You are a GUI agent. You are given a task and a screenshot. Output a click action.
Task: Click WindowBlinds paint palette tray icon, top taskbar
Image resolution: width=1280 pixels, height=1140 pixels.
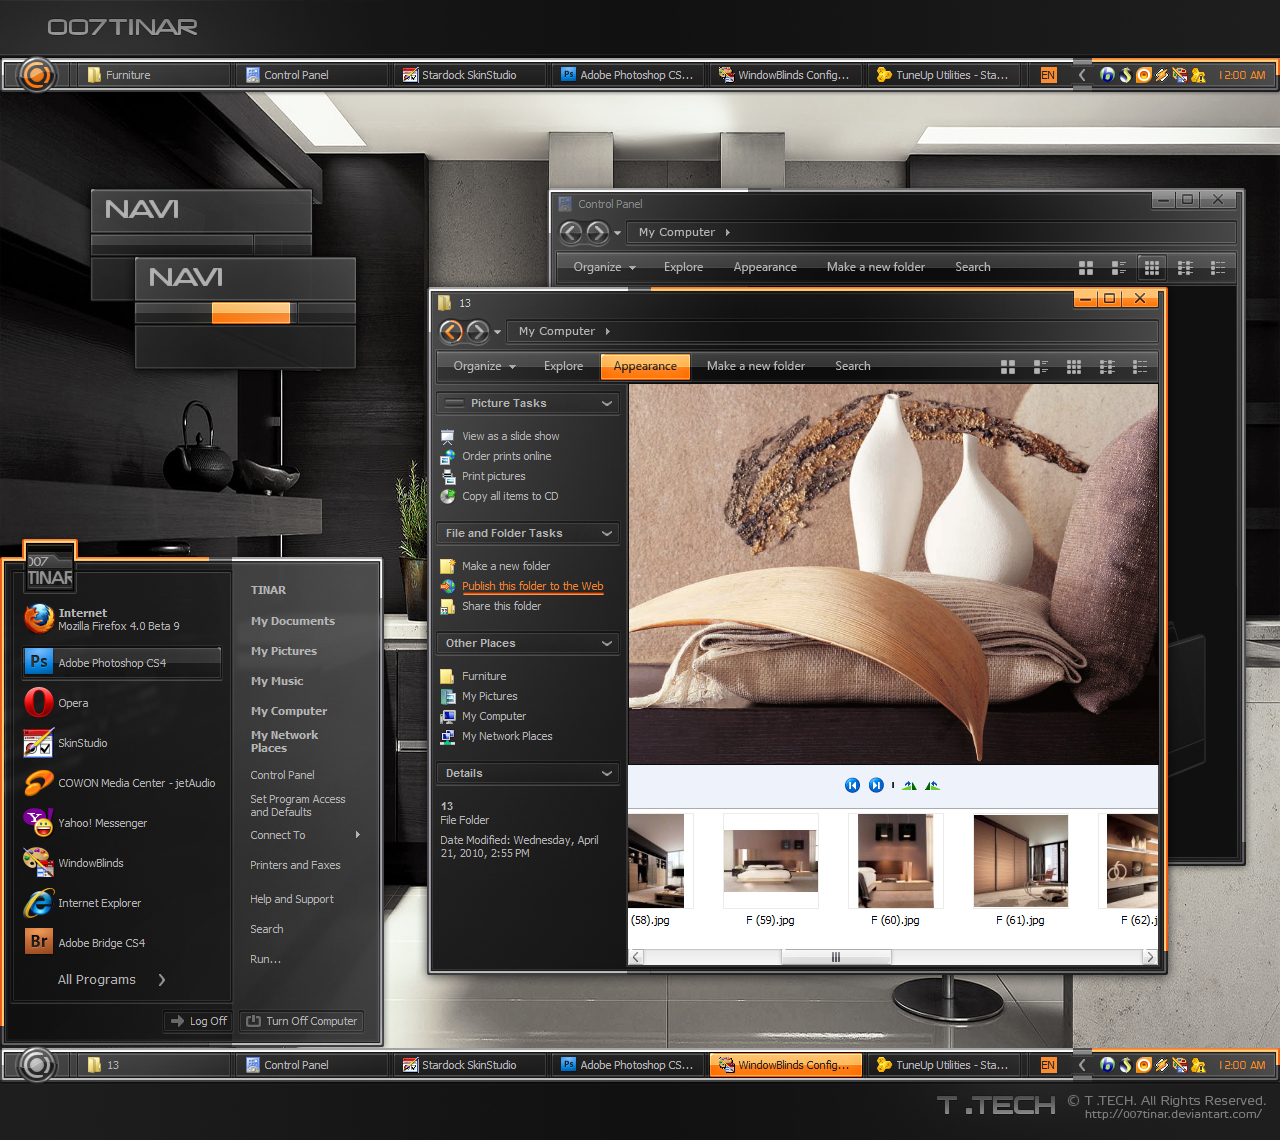coord(1179,75)
